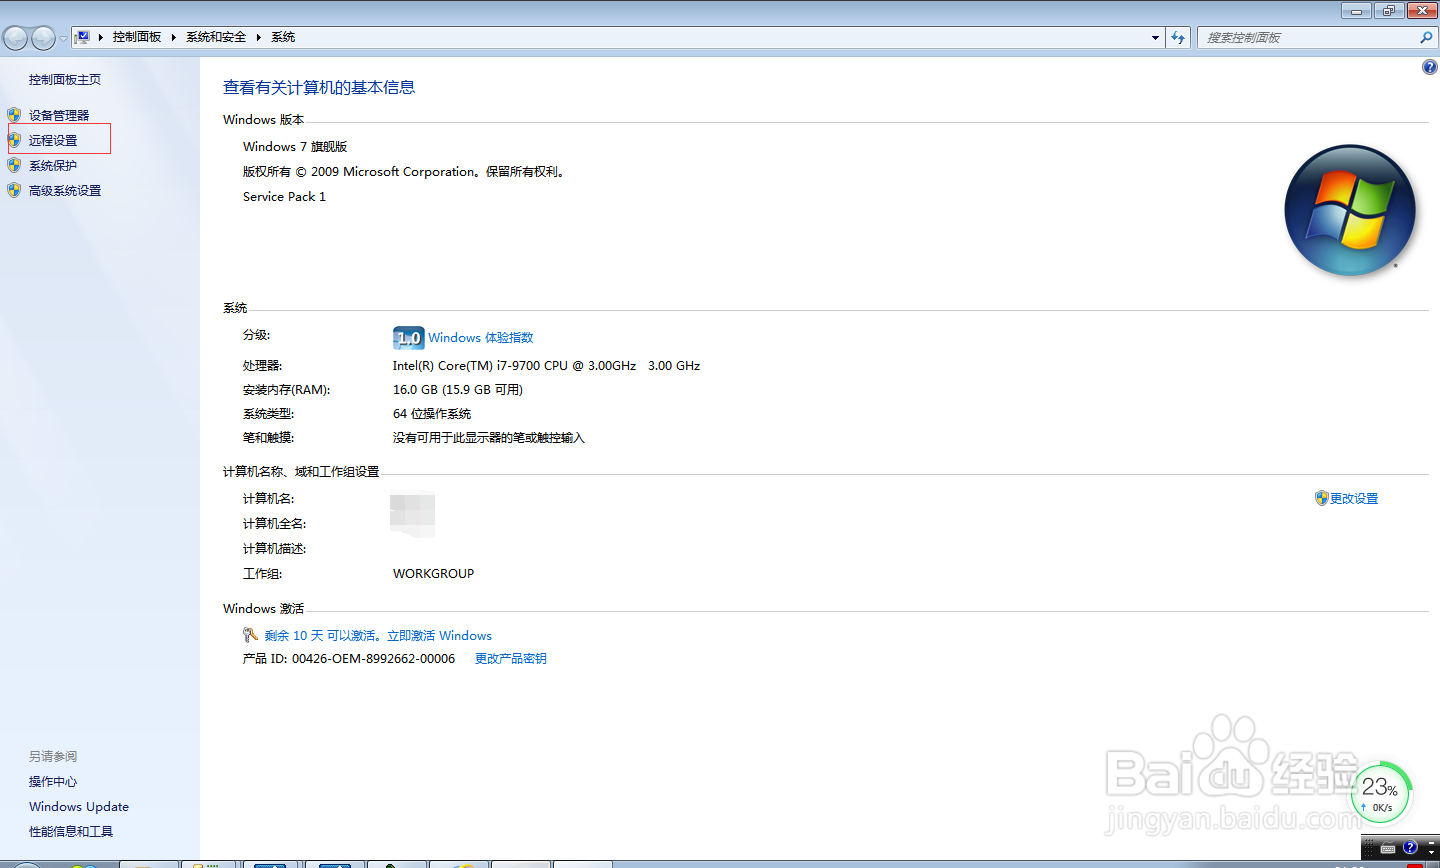Click the Forward navigation arrow button
The image size is (1440, 868).
click(x=43, y=38)
